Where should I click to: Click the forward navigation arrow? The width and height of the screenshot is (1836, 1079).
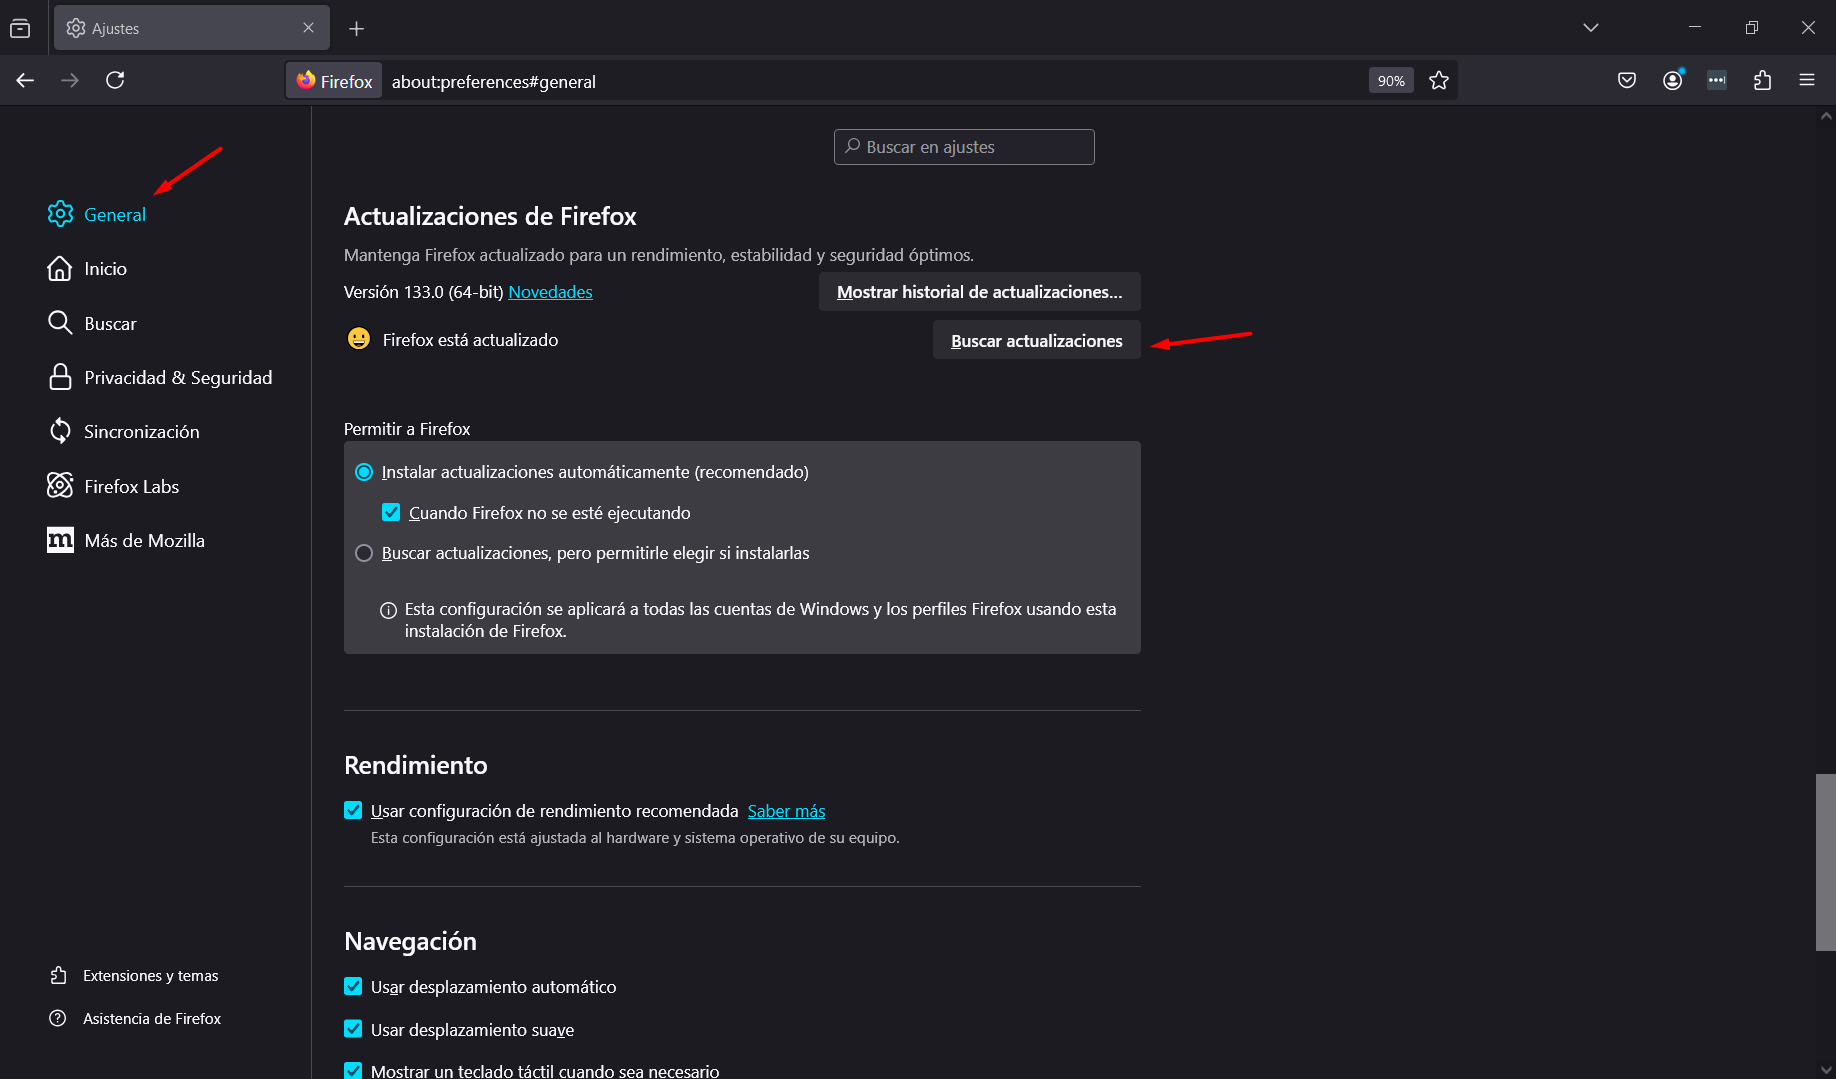pos(70,80)
